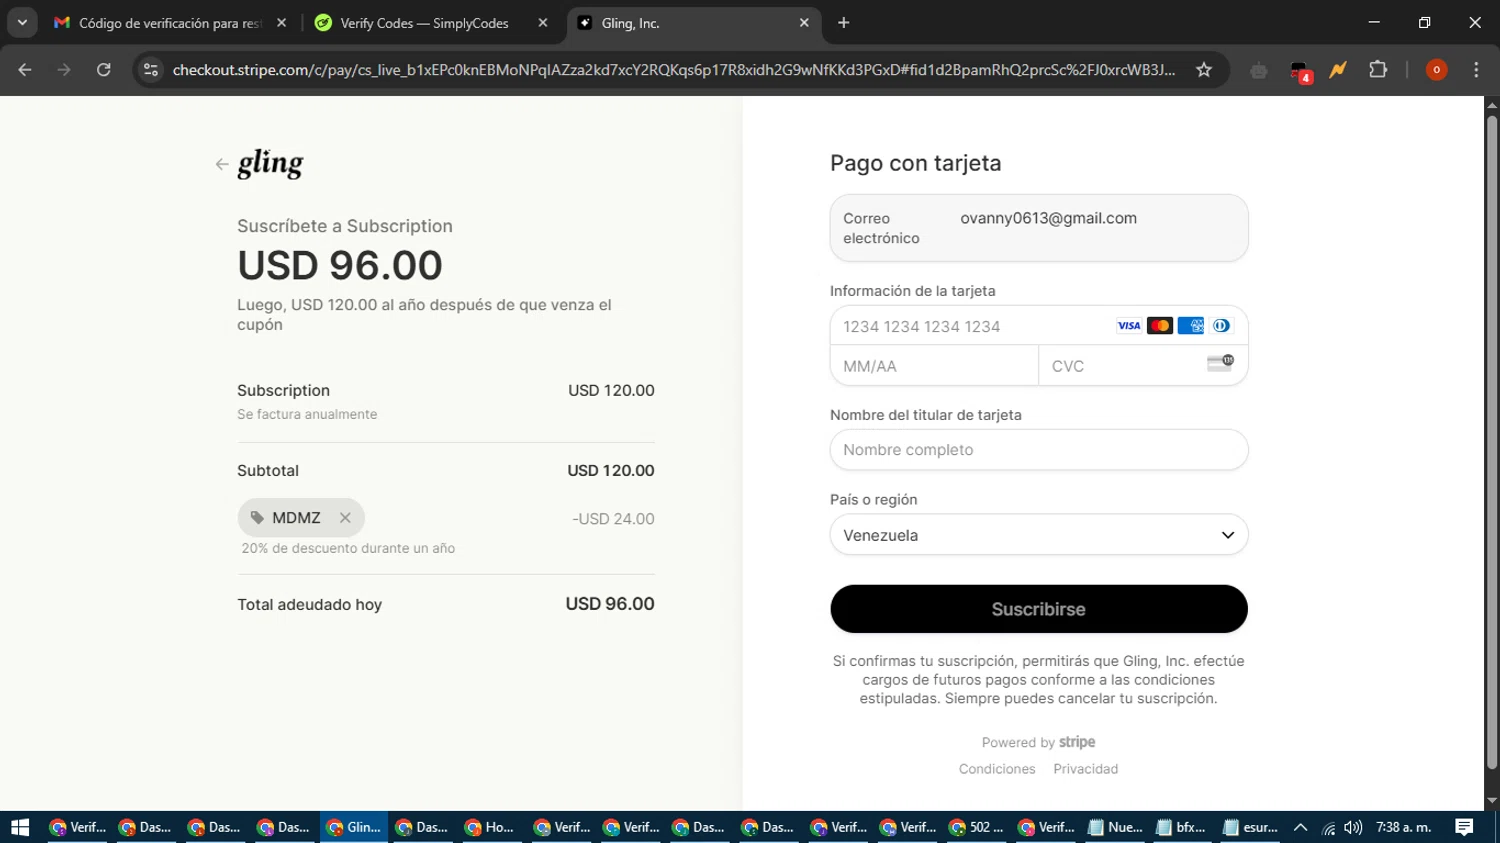Viewport: 1500px width, 843px height.
Task: Click the Mastercard icon
Action: (1160, 326)
